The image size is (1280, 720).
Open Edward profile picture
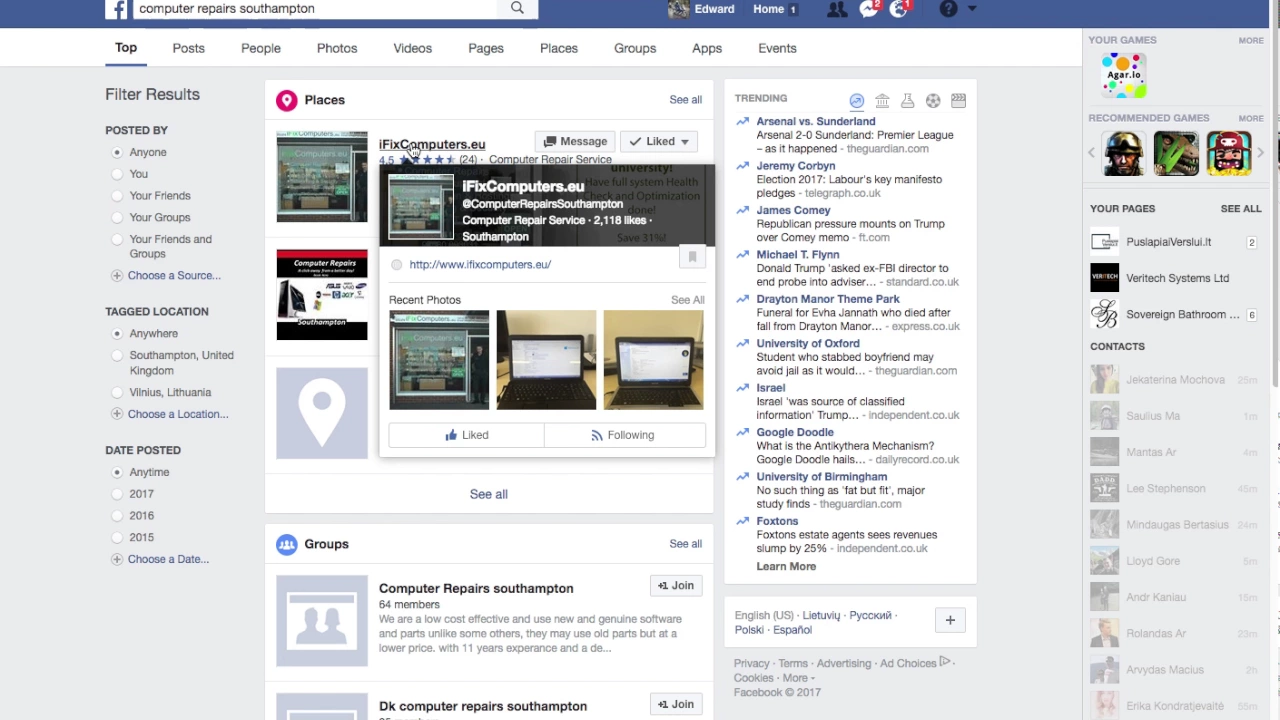pyautogui.click(x=678, y=9)
